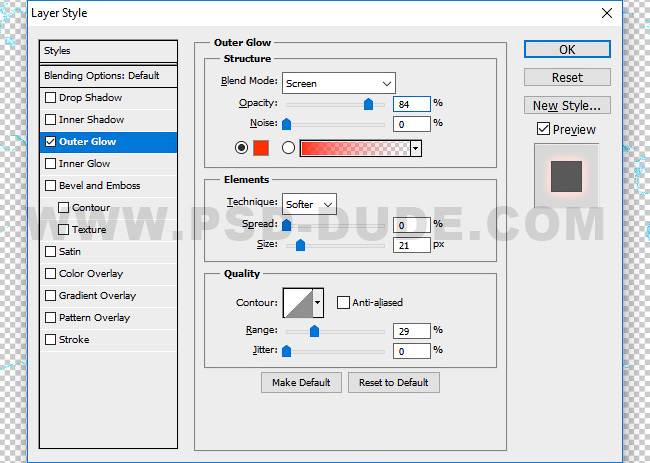650x463 pixels.
Task: Enable the Drop Shadow checkbox
Action: coord(50,97)
